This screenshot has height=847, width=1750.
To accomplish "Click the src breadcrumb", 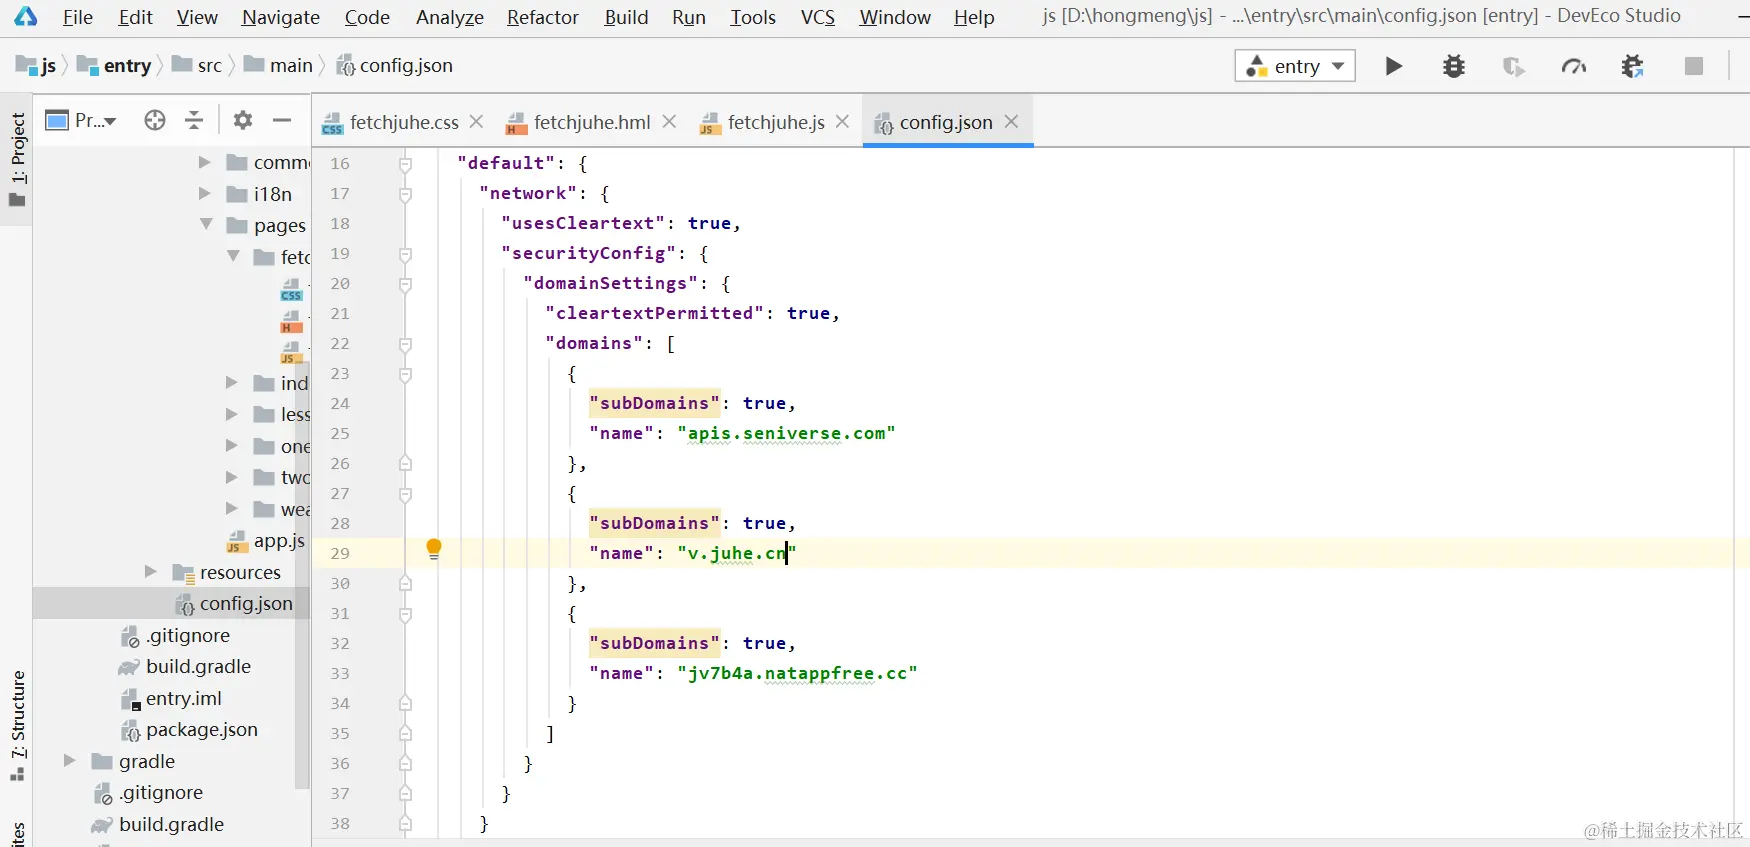I will [197, 65].
